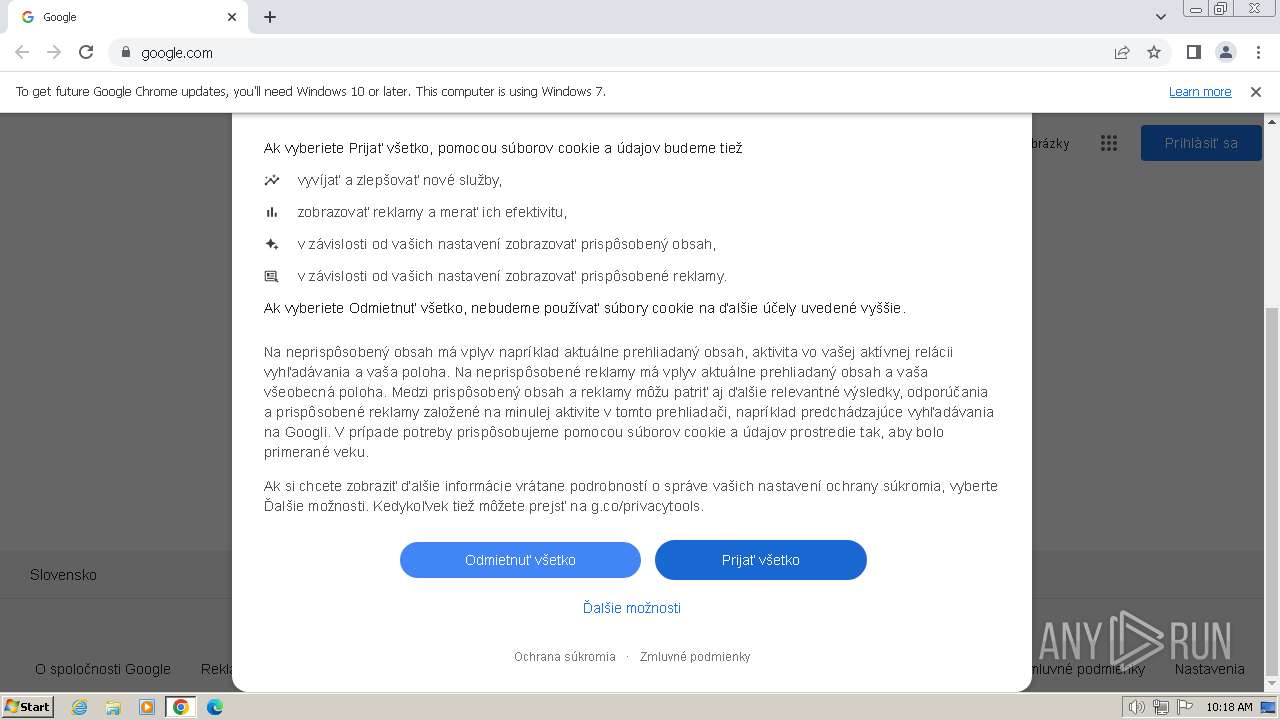Open the tab search chevron
This screenshot has width=1280, height=720.
coord(1160,17)
